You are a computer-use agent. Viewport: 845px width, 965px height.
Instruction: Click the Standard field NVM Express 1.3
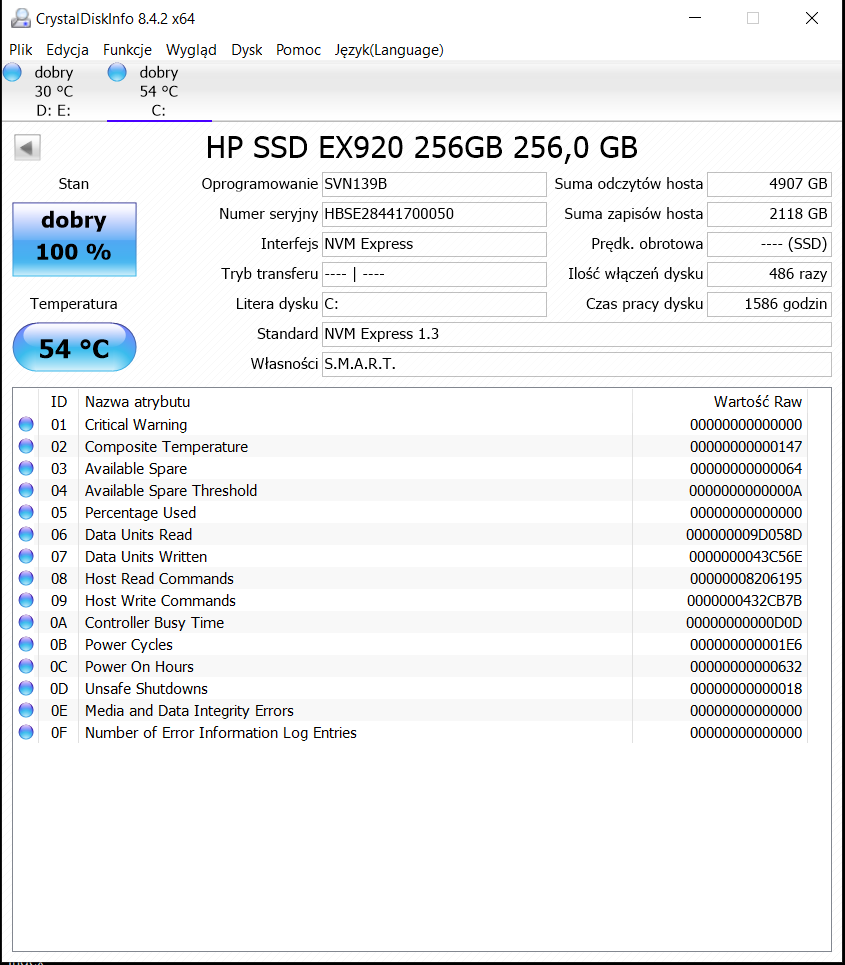[577, 334]
